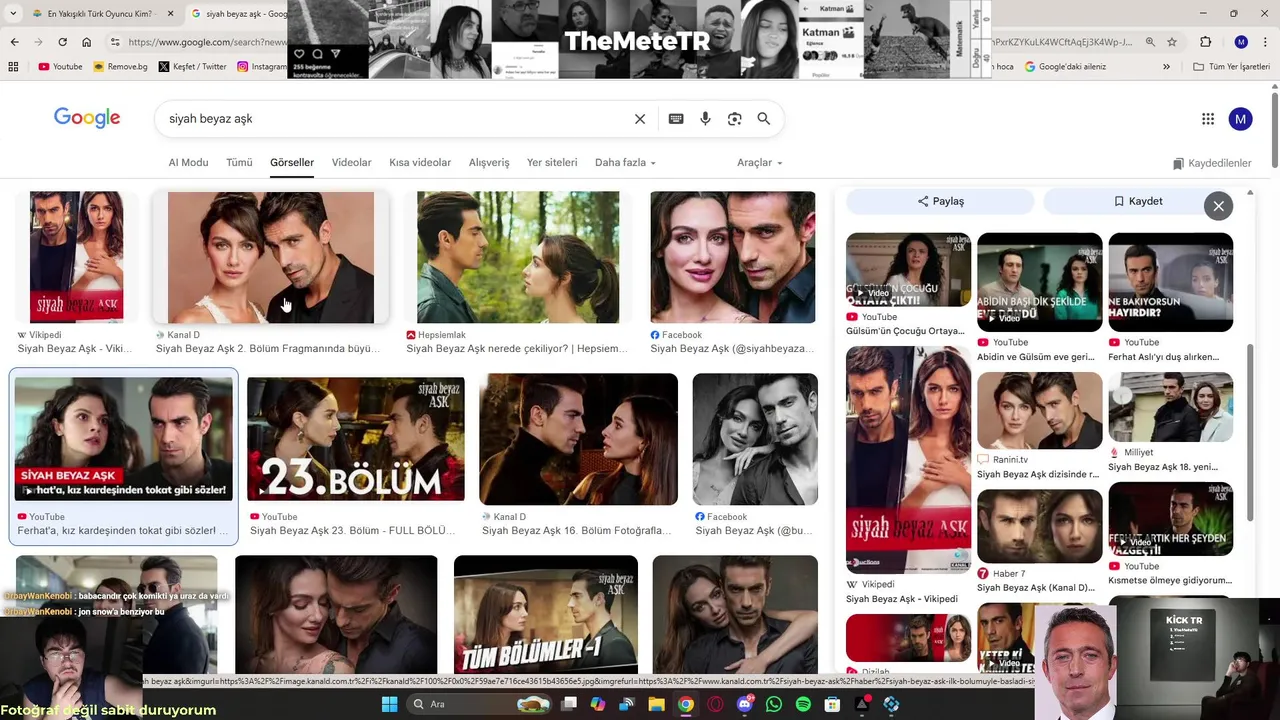
Task: Switch to the Tümü results tab
Action: pyautogui.click(x=239, y=162)
